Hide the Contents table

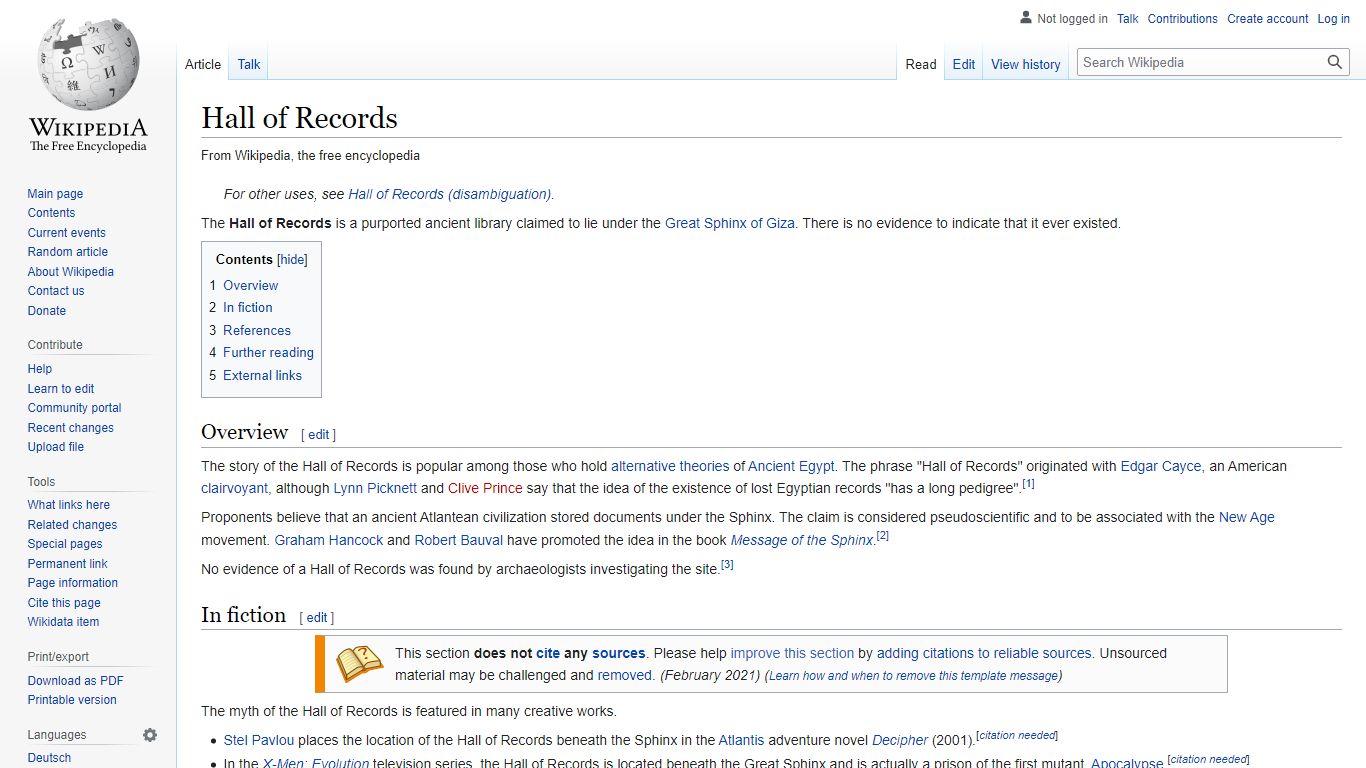(x=292, y=259)
